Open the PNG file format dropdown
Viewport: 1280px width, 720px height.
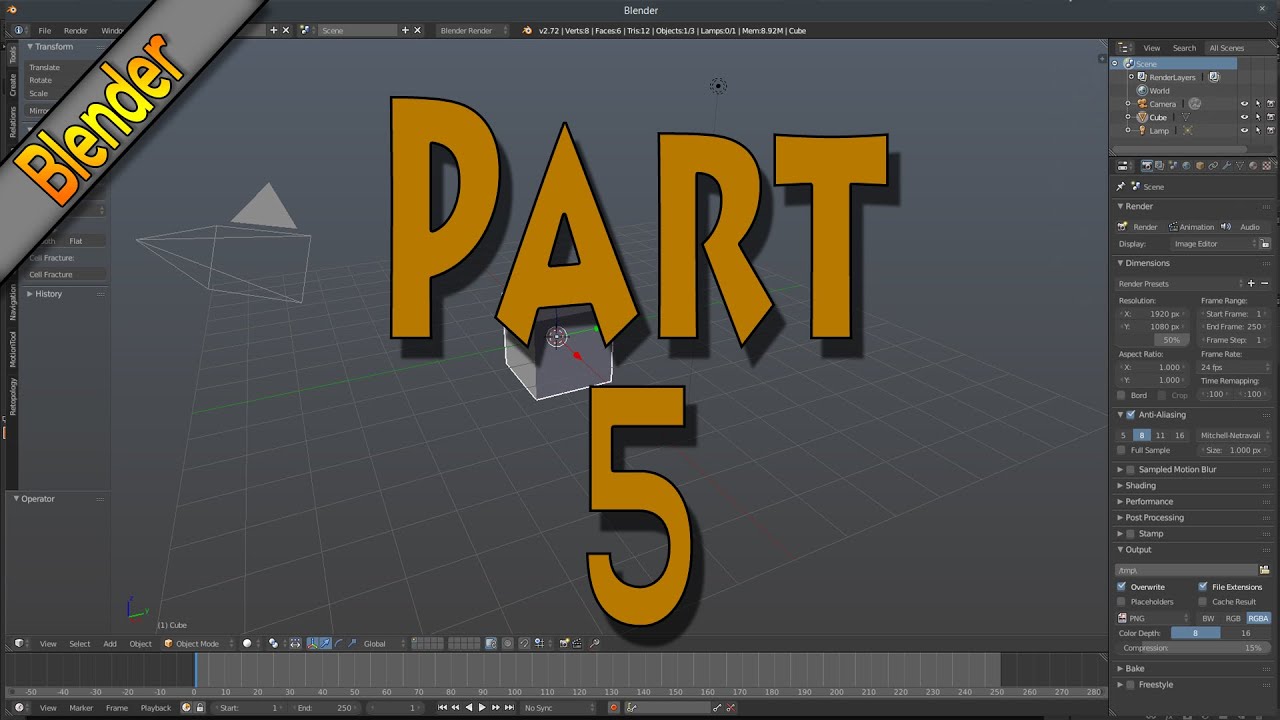1154,618
